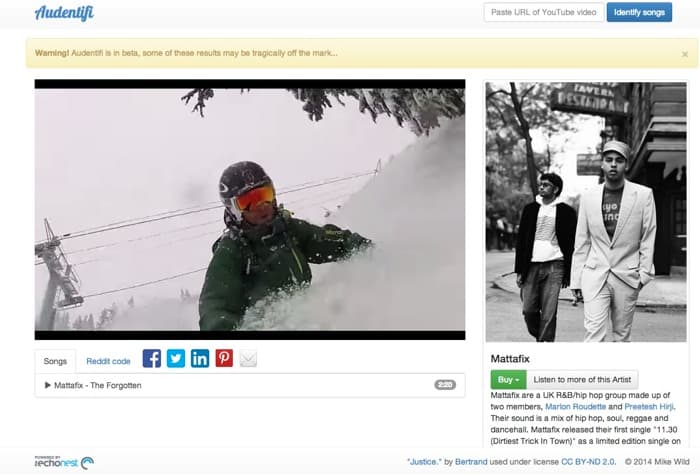700x474 pixels.
Task: Open the Marlon Roudette link
Action: pyautogui.click(x=576, y=406)
